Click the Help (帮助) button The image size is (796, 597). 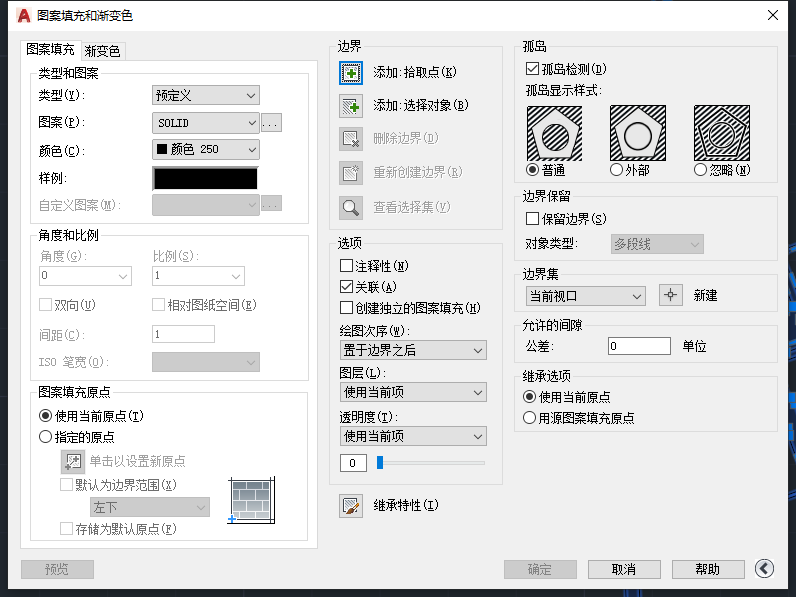click(x=708, y=569)
